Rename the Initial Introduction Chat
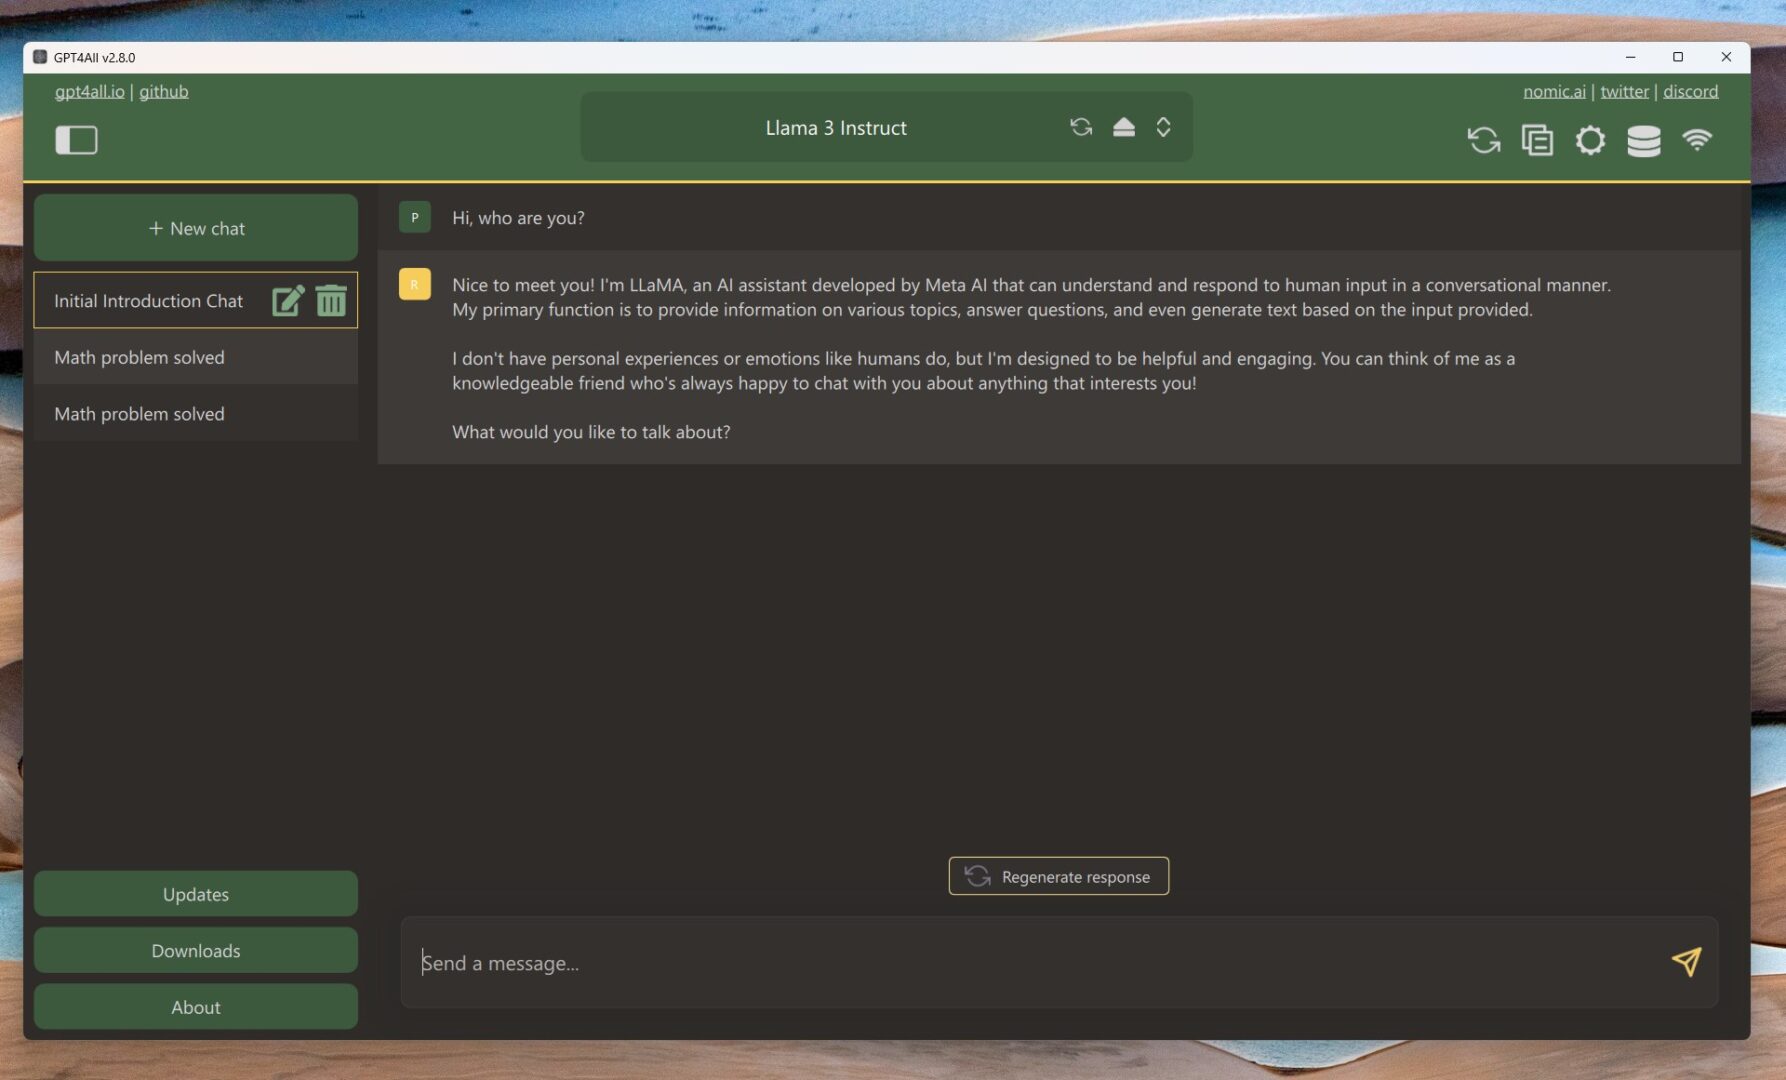 click(x=288, y=300)
